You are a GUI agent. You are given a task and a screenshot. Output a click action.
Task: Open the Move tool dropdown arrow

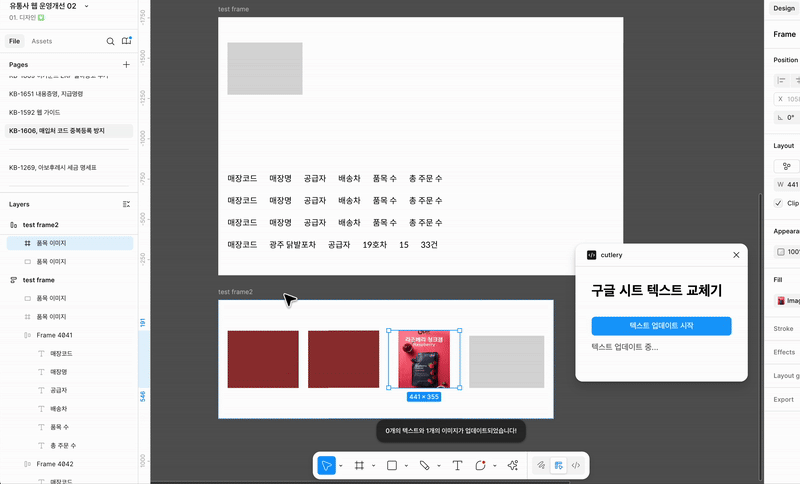tap(341, 466)
